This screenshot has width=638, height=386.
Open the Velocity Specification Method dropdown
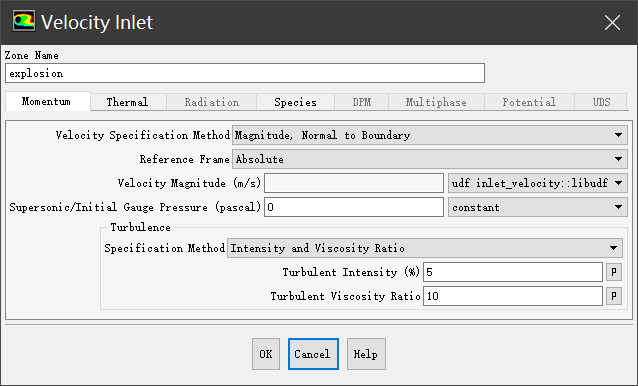[x=430, y=135]
